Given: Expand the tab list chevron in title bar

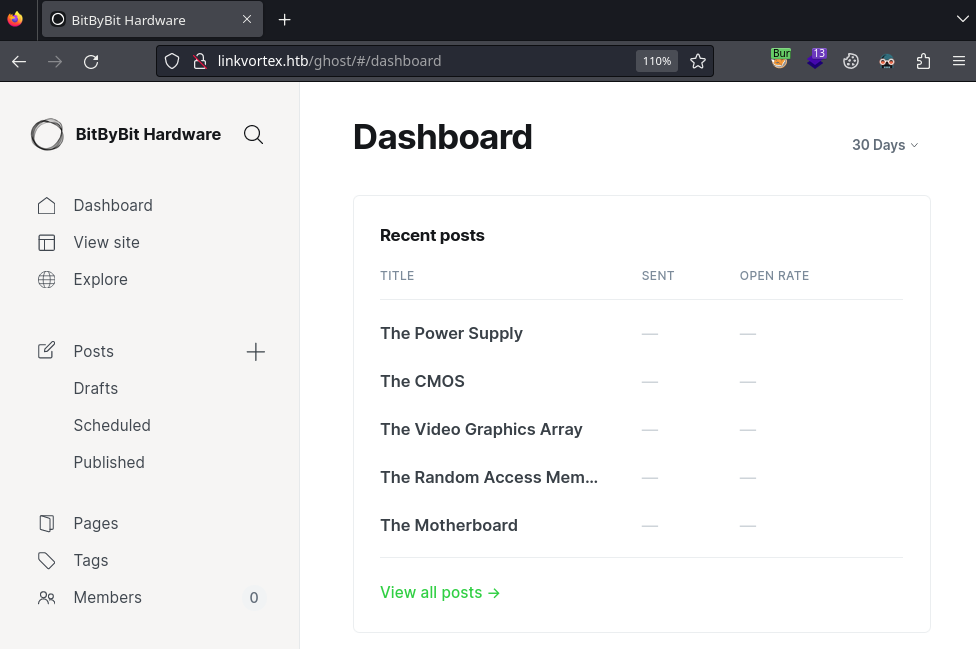Looking at the screenshot, I should [x=962, y=19].
